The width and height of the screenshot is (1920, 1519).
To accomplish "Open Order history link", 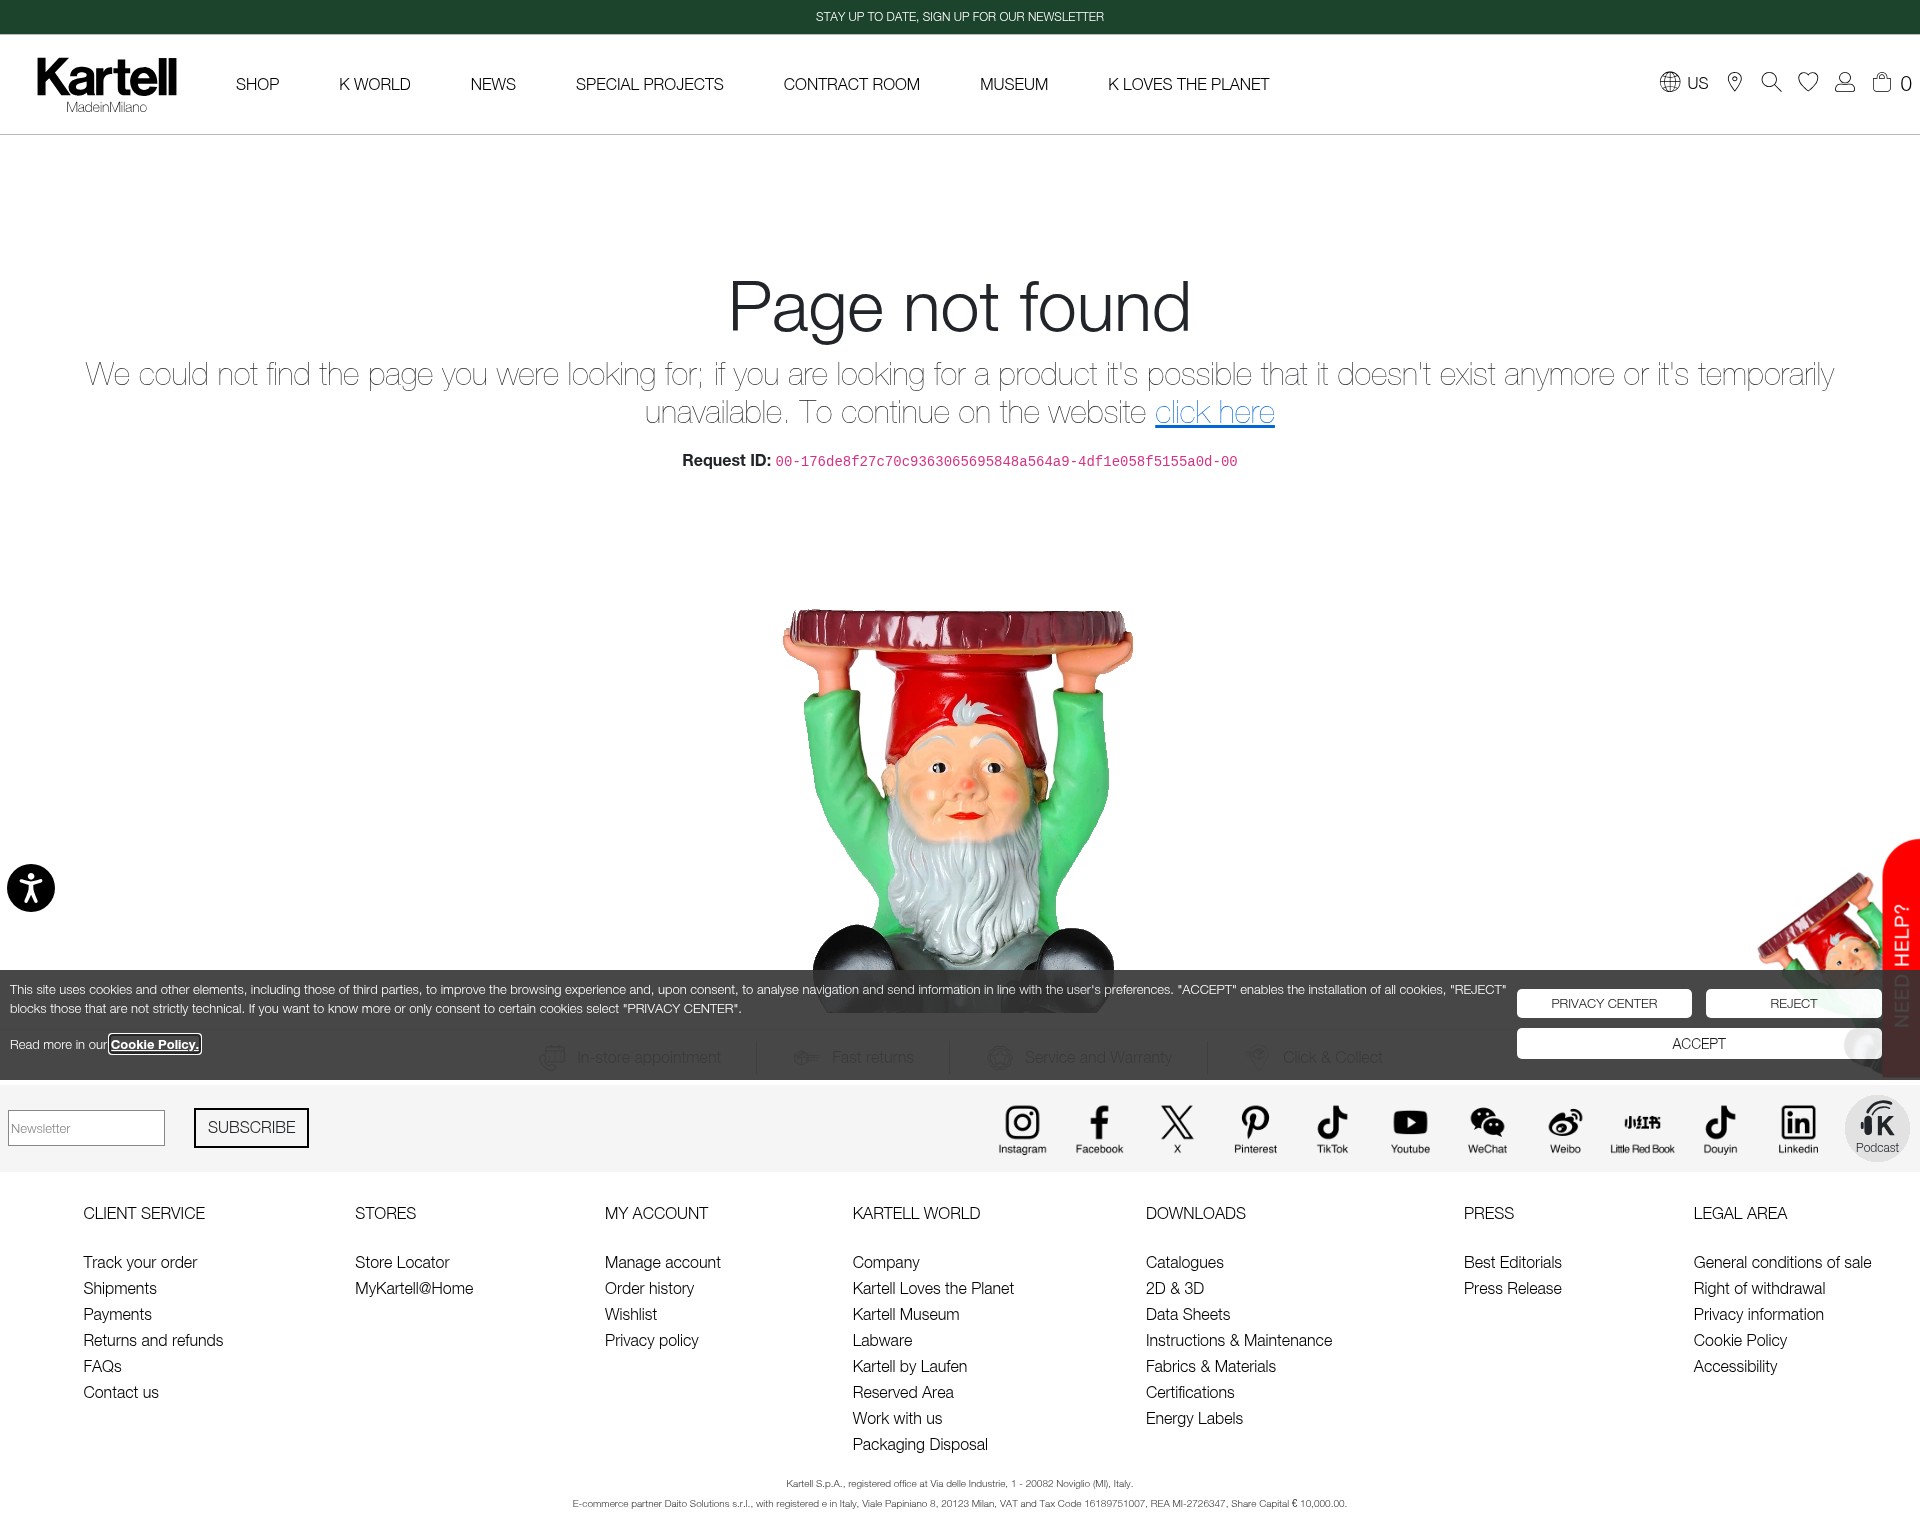I will tap(649, 1288).
